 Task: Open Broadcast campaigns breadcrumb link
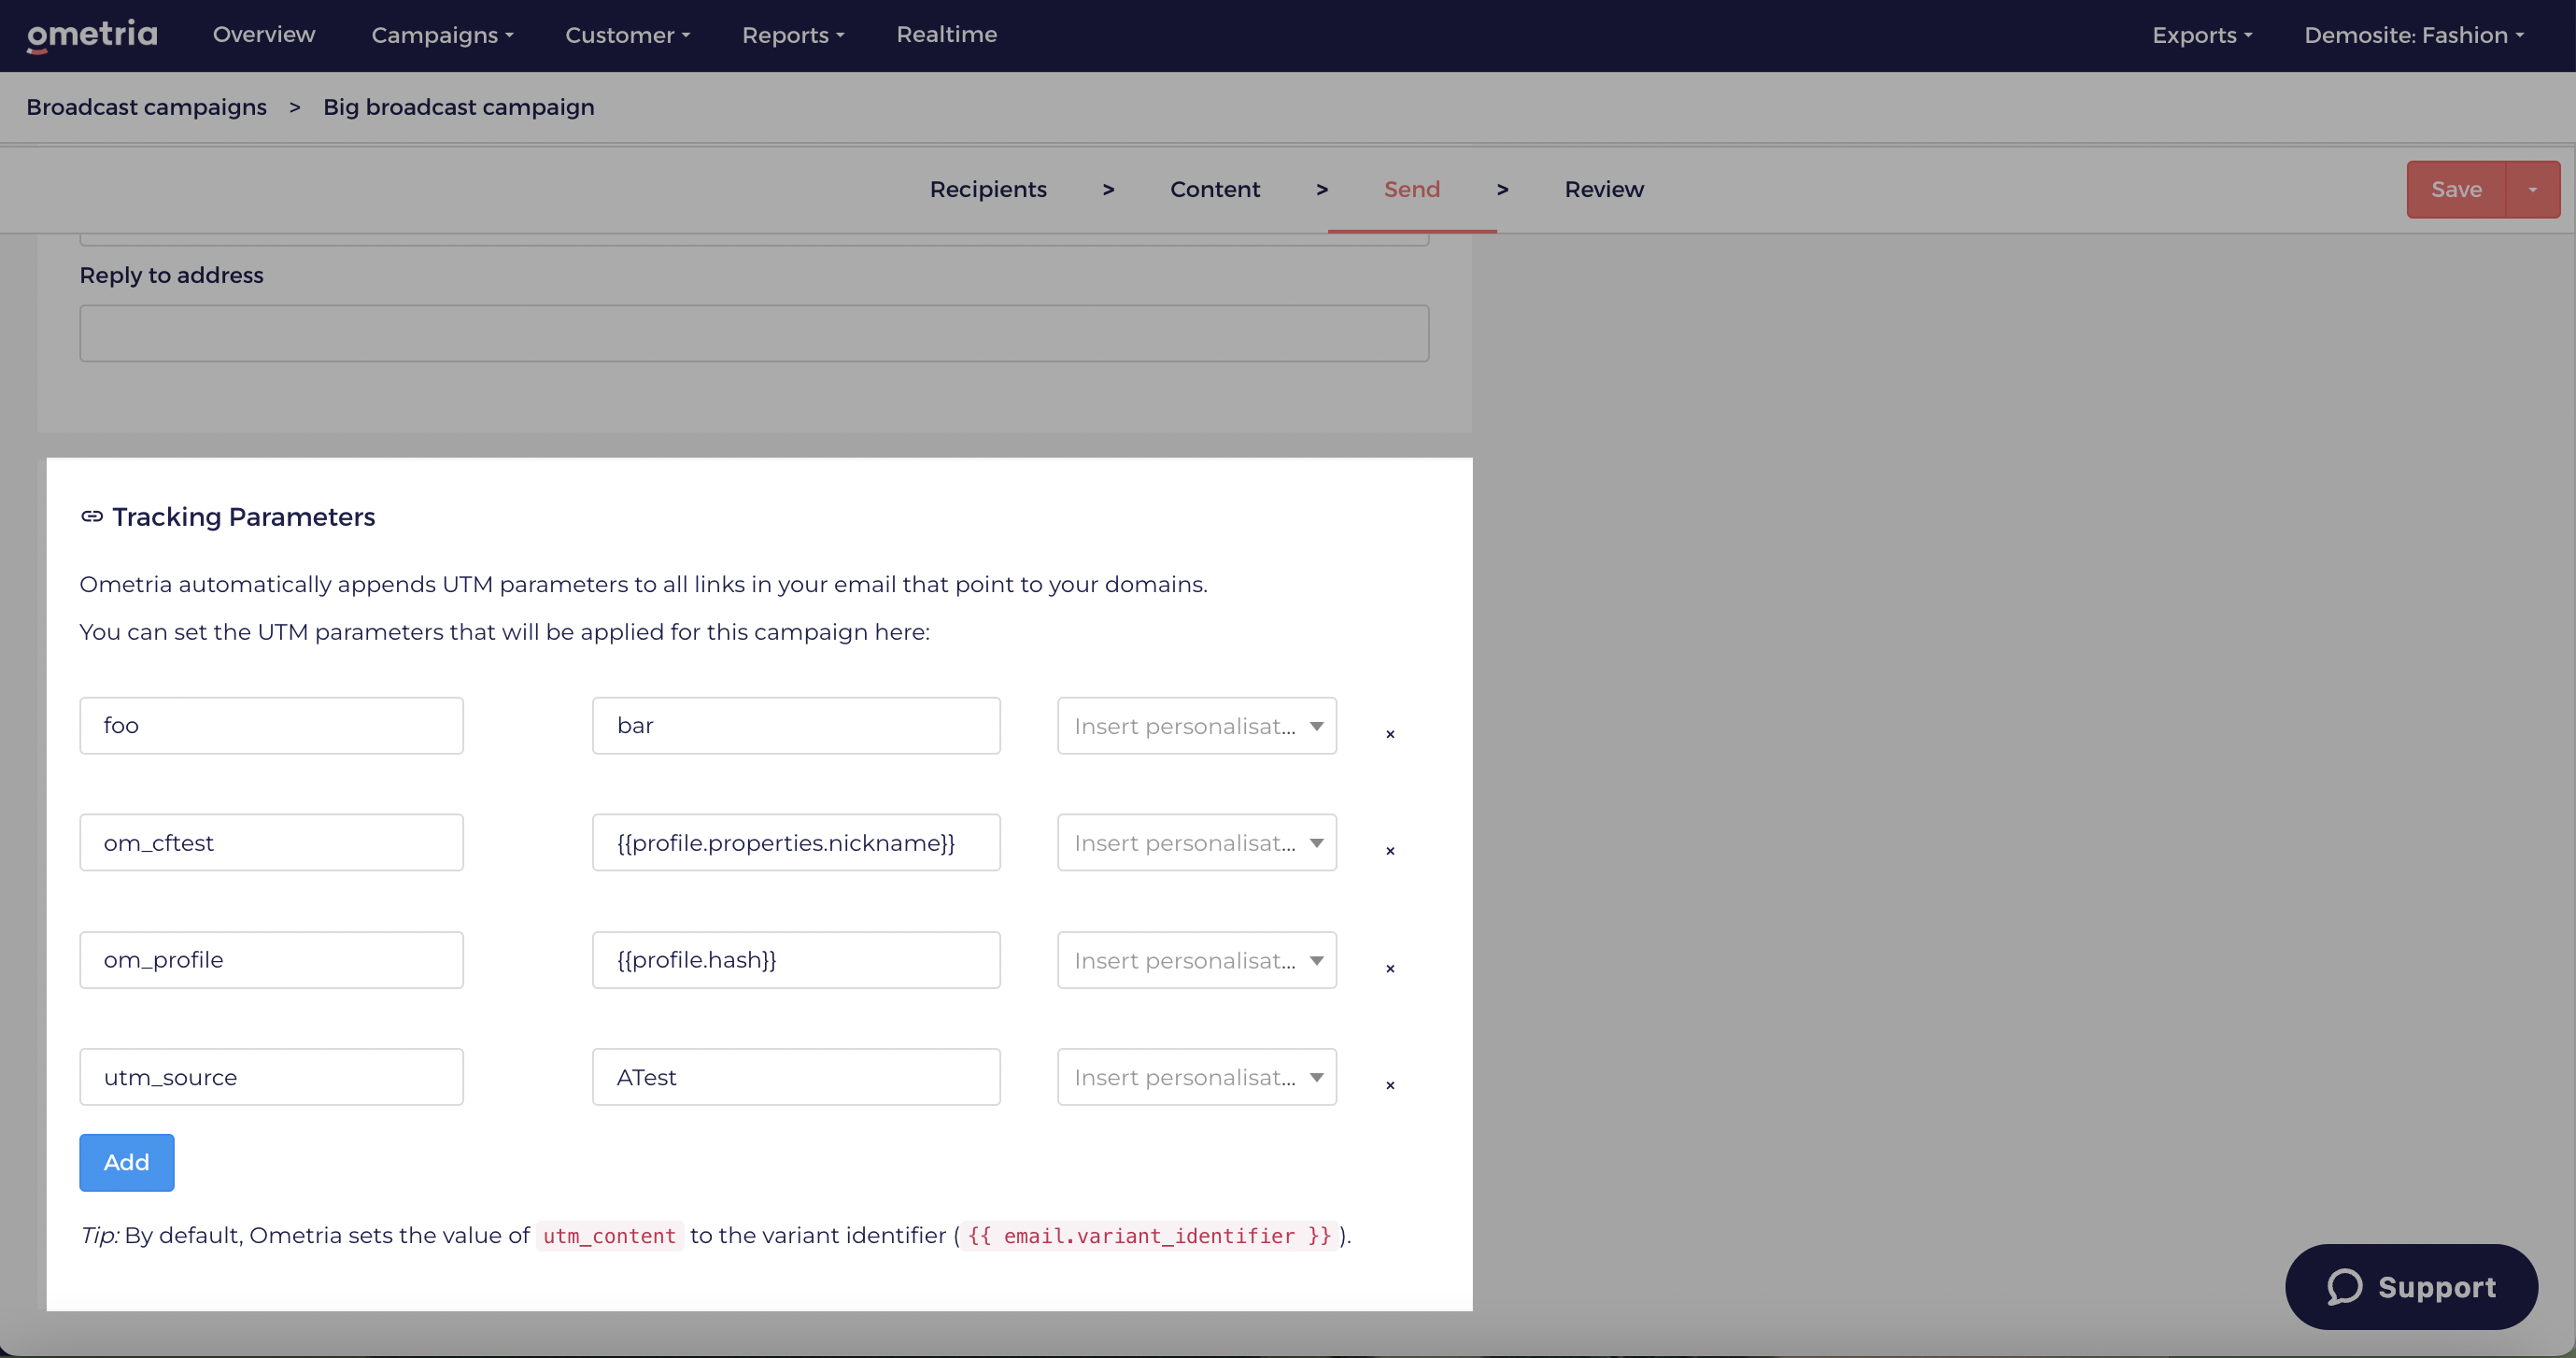[x=146, y=107]
